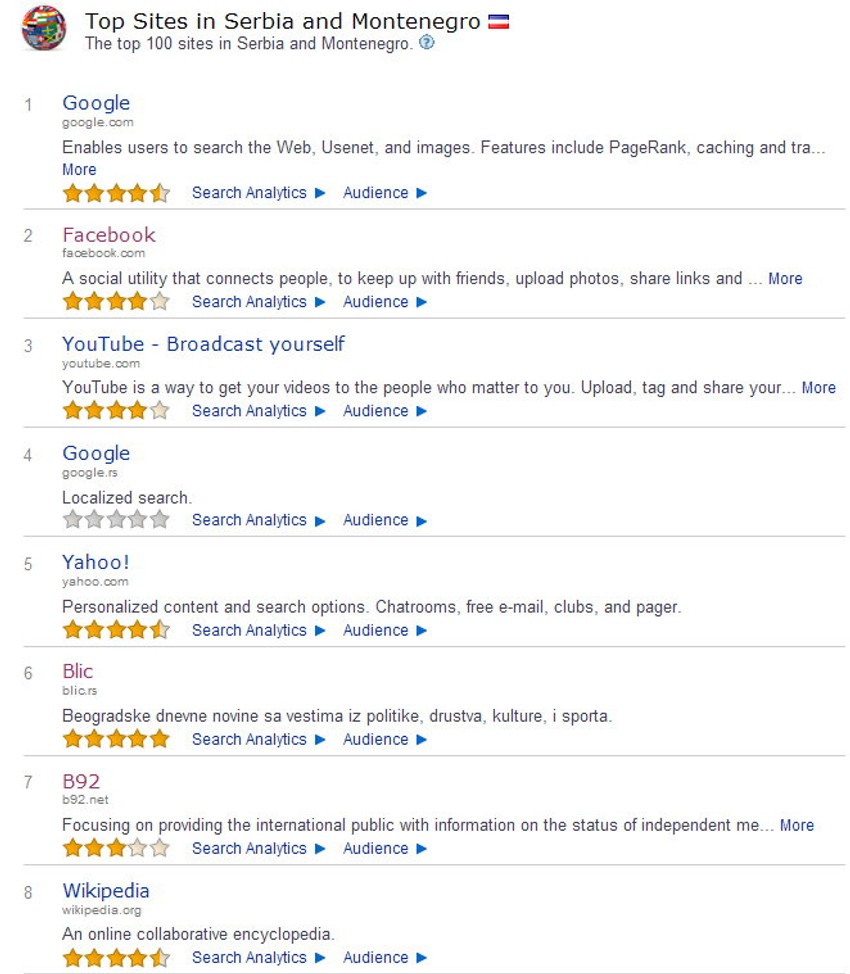The width and height of the screenshot is (850, 974).
Task: Expand the google.com description with More
Action: (x=79, y=170)
